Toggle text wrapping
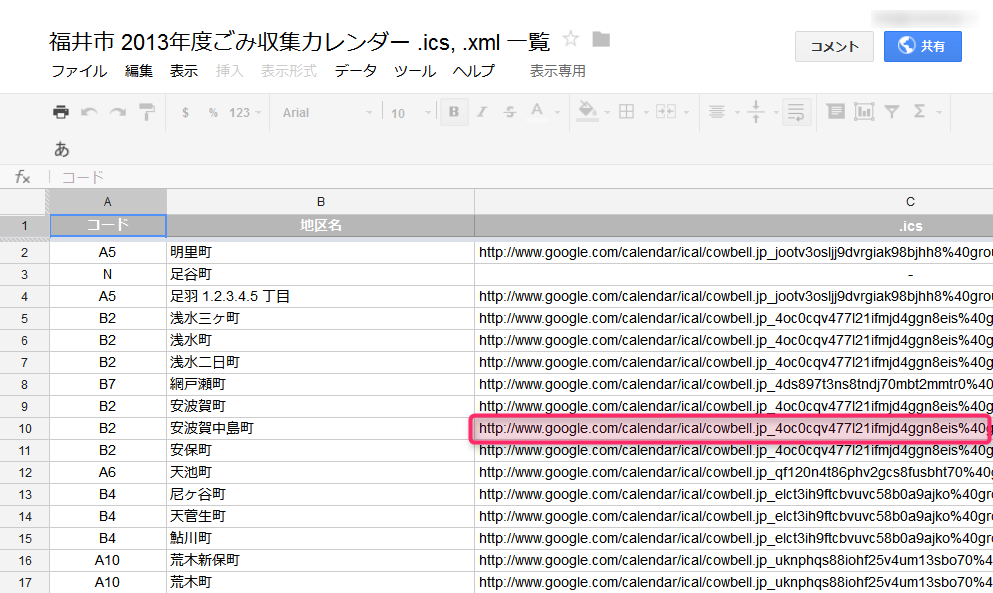993x593 pixels. point(796,112)
